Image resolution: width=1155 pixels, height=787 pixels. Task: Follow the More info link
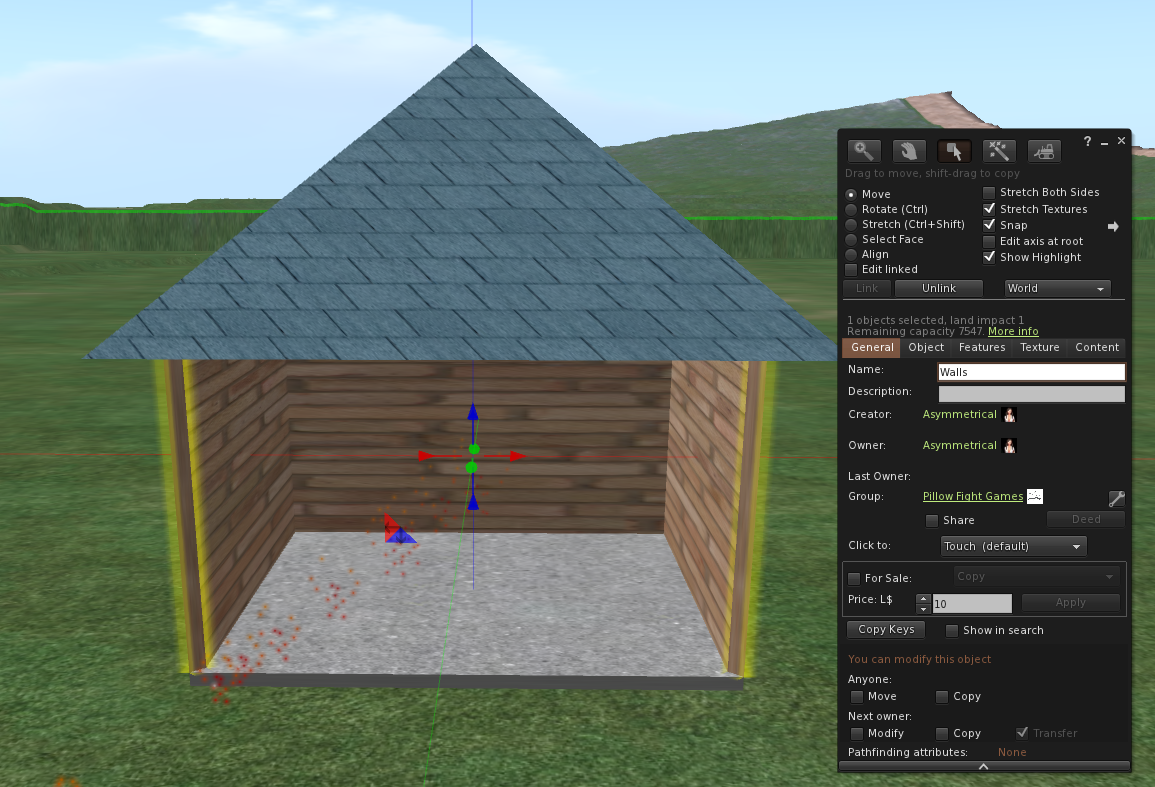click(1013, 332)
